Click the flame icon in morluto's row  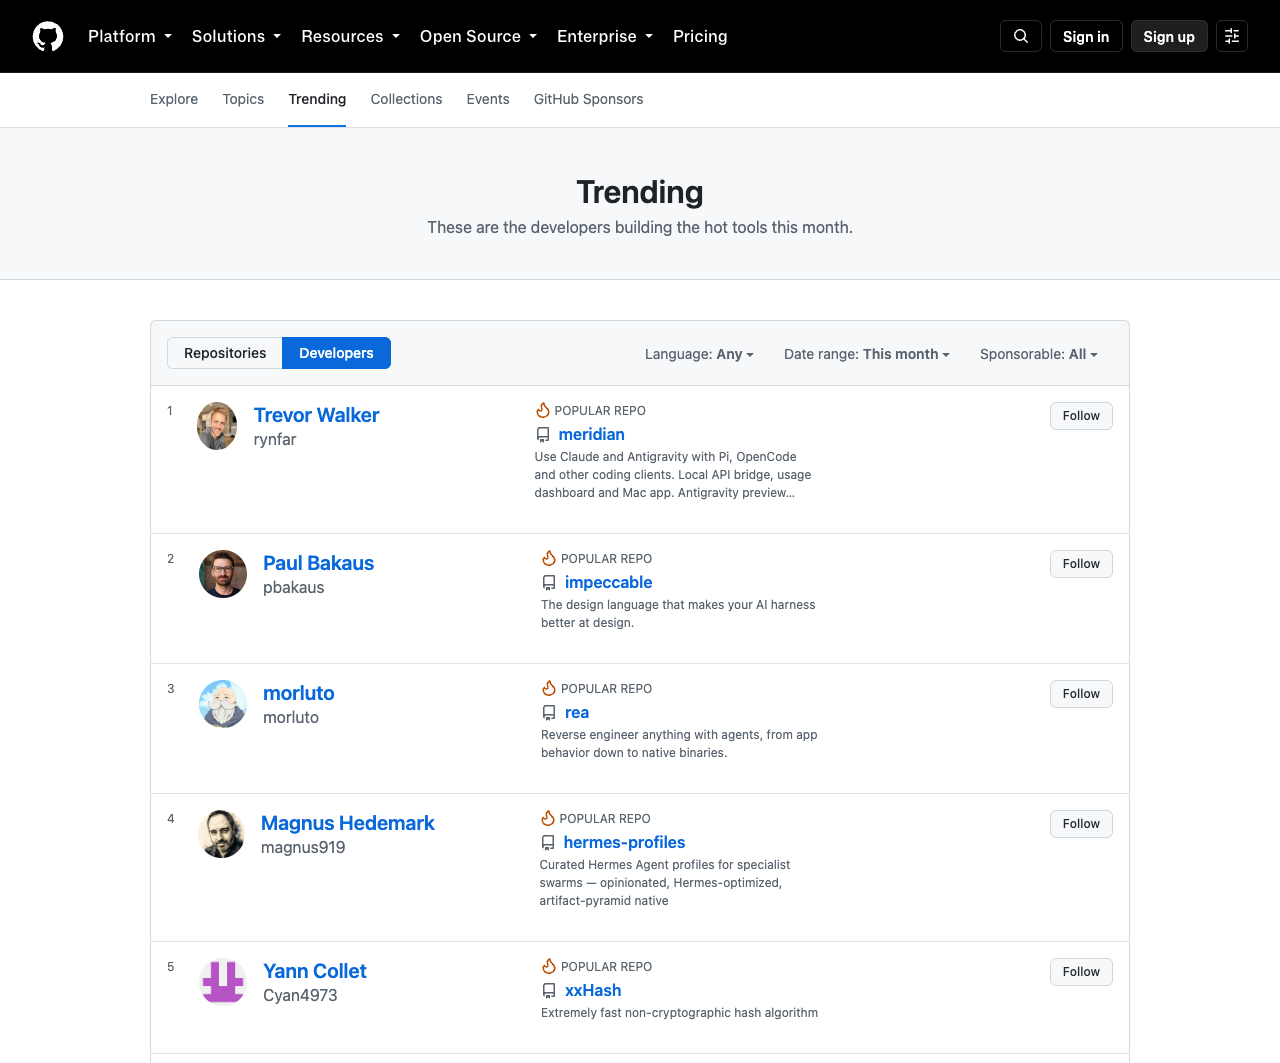[549, 688]
